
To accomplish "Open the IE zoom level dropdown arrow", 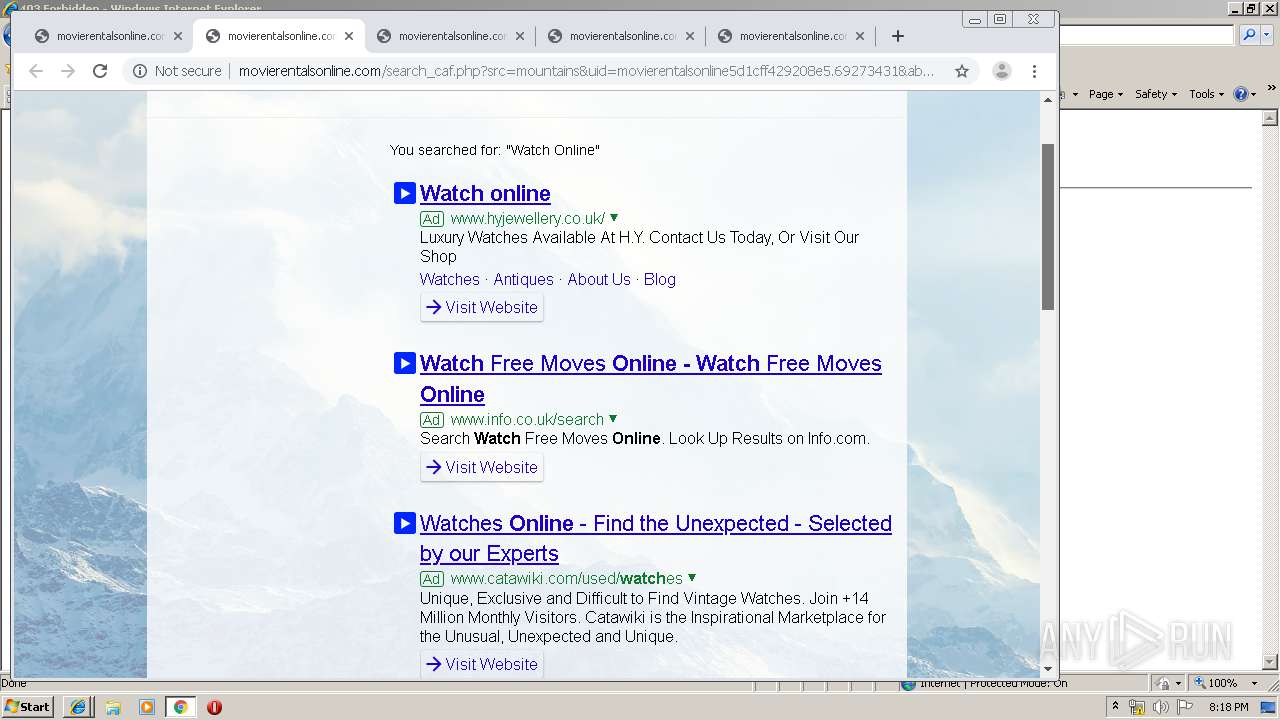I will click(1254, 683).
